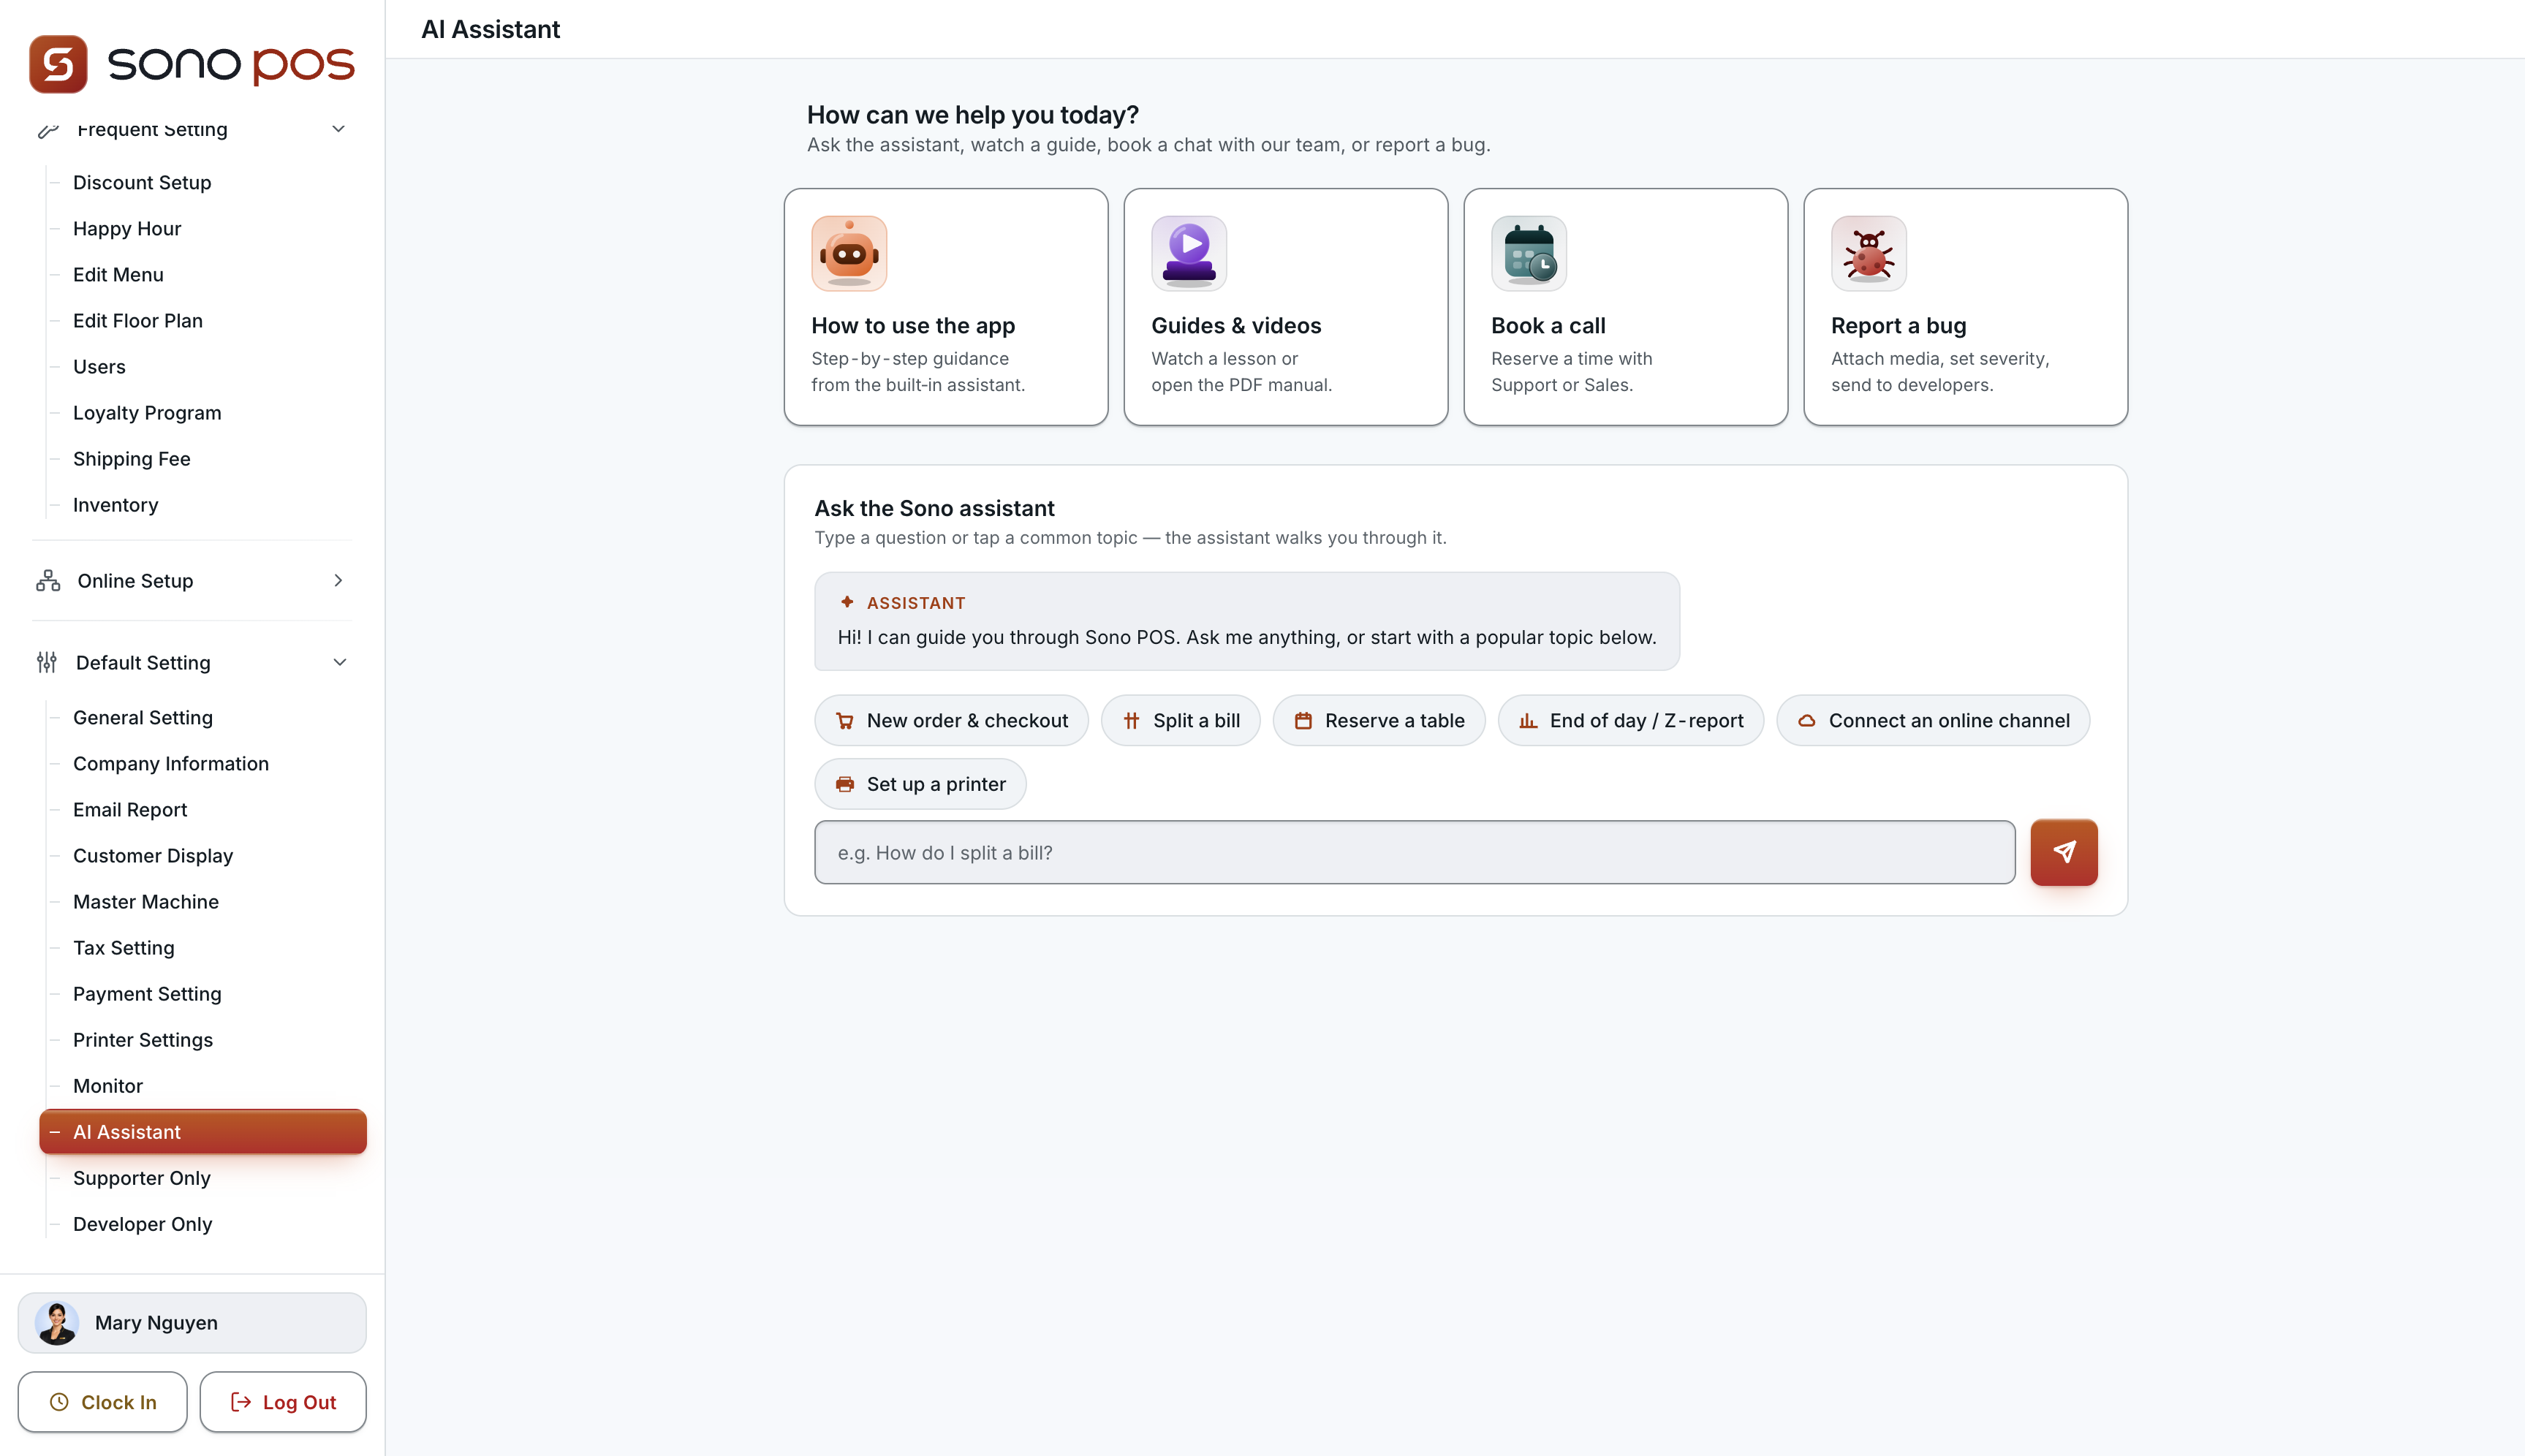Click the sparkle icon beside ASSISTANT label
The width and height of the screenshot is (2525, 1456).
[847, 602]
